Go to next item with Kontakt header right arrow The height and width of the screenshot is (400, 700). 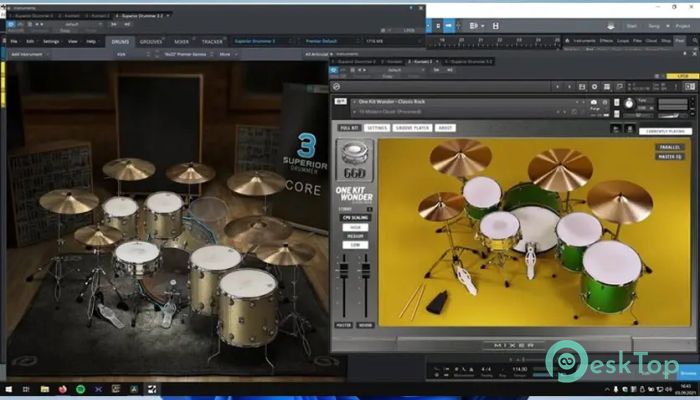click(570, 87)
